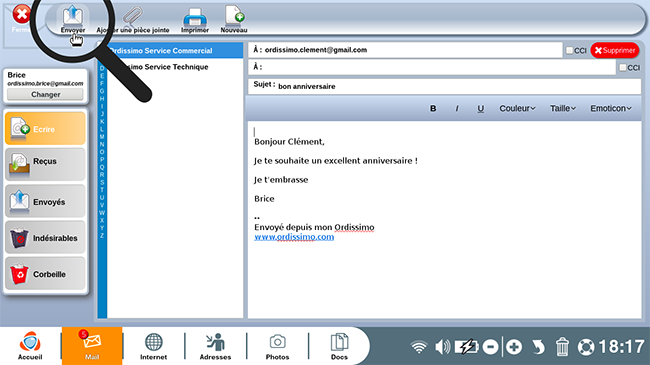This screenshot has width=650, height=365.
Task: Open the Emoticon dropdown
Action: (611, 108)
